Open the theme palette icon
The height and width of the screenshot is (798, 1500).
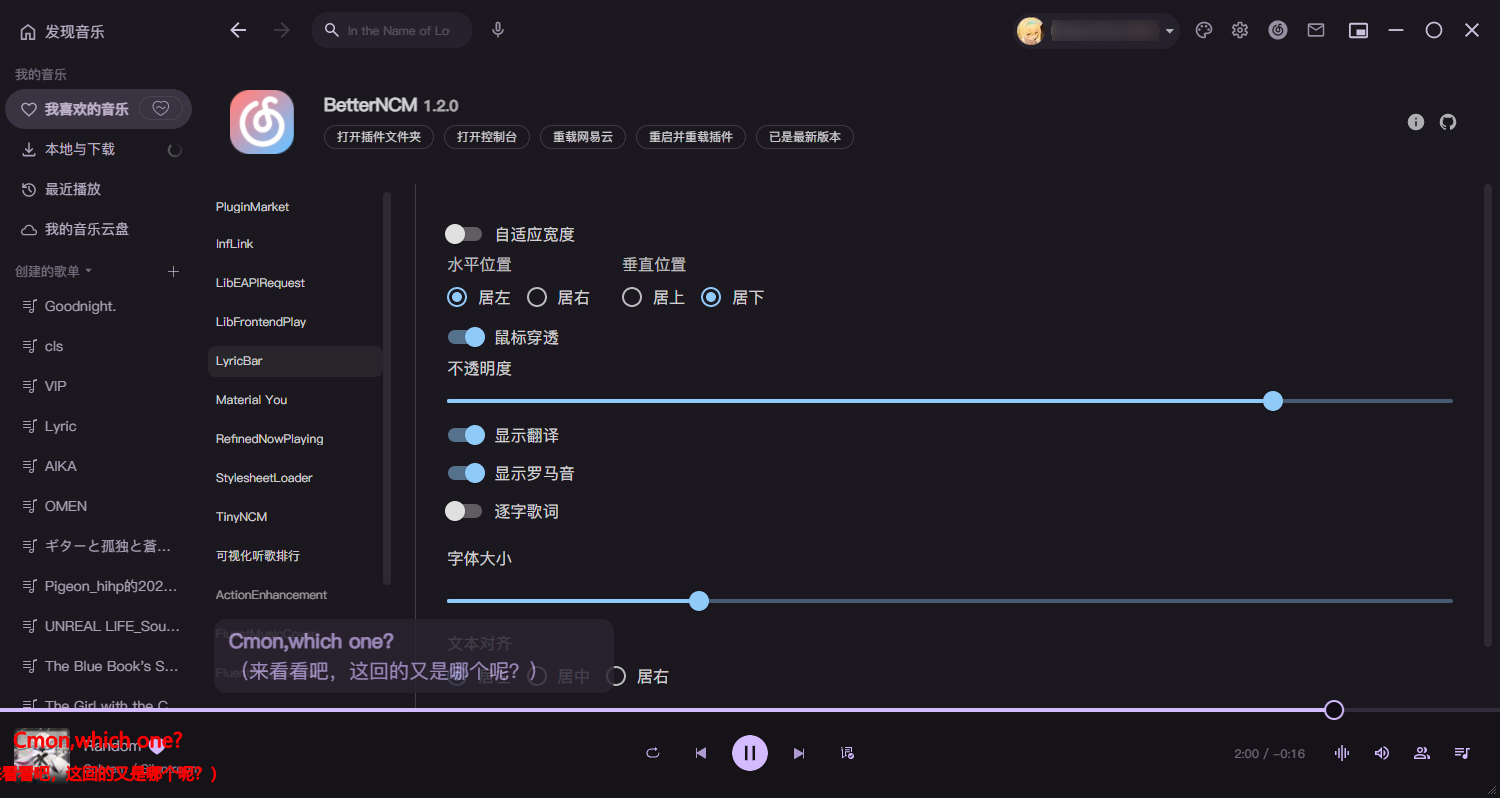tap(1203, 30)
